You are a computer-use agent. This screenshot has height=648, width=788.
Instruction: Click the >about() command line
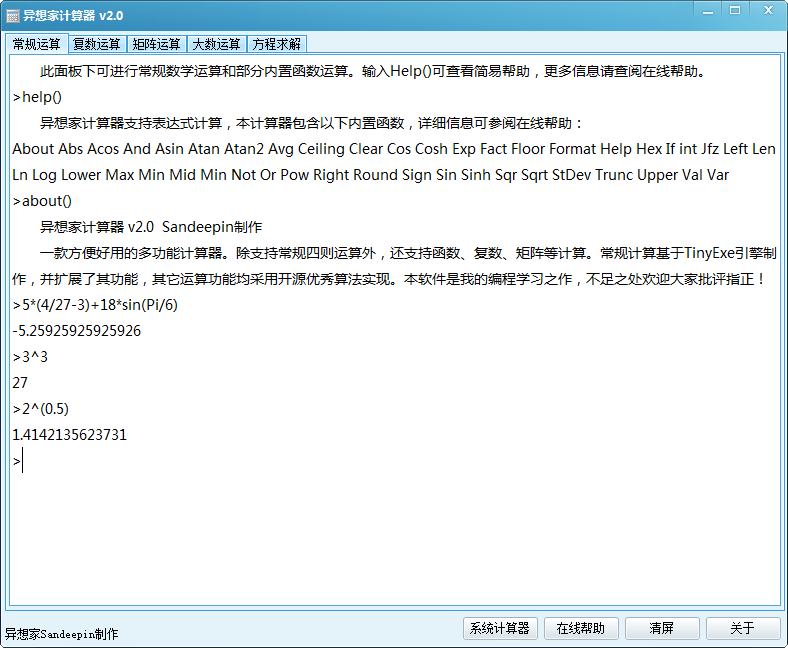42,201
